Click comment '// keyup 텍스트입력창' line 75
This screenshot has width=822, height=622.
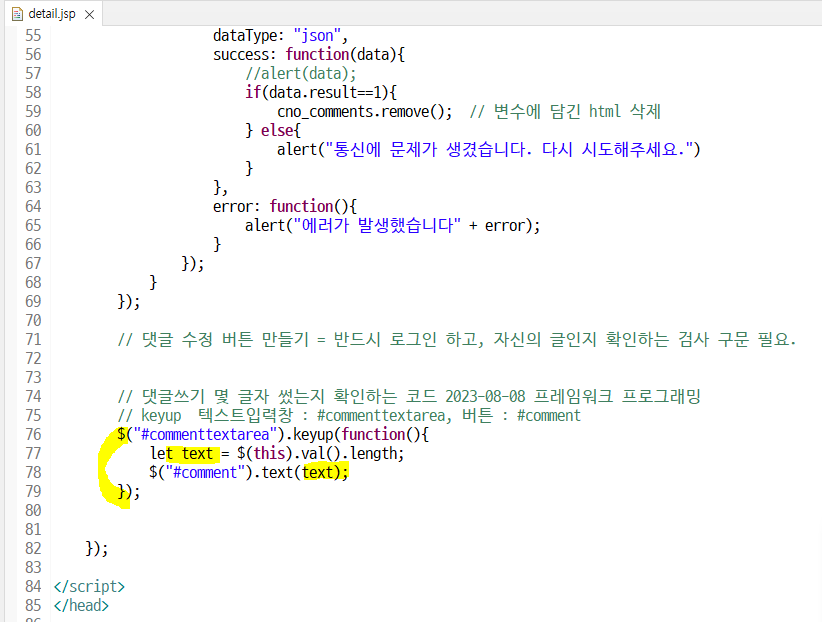[349, 415]
